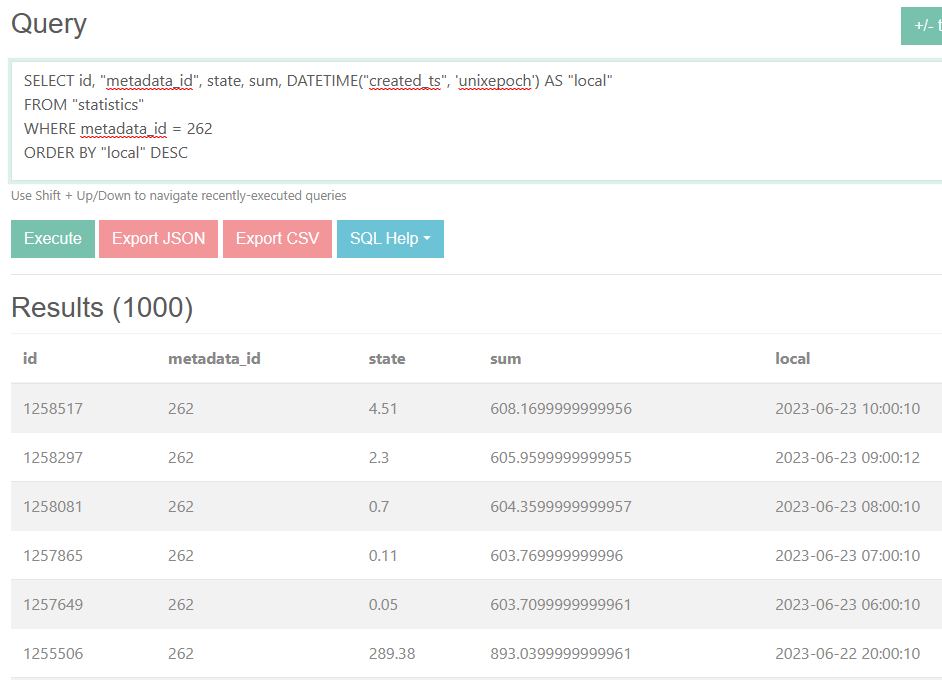Select the id cell 1257649
The image size is (942, 680).
pyautogui.click(x=53, y=604)
